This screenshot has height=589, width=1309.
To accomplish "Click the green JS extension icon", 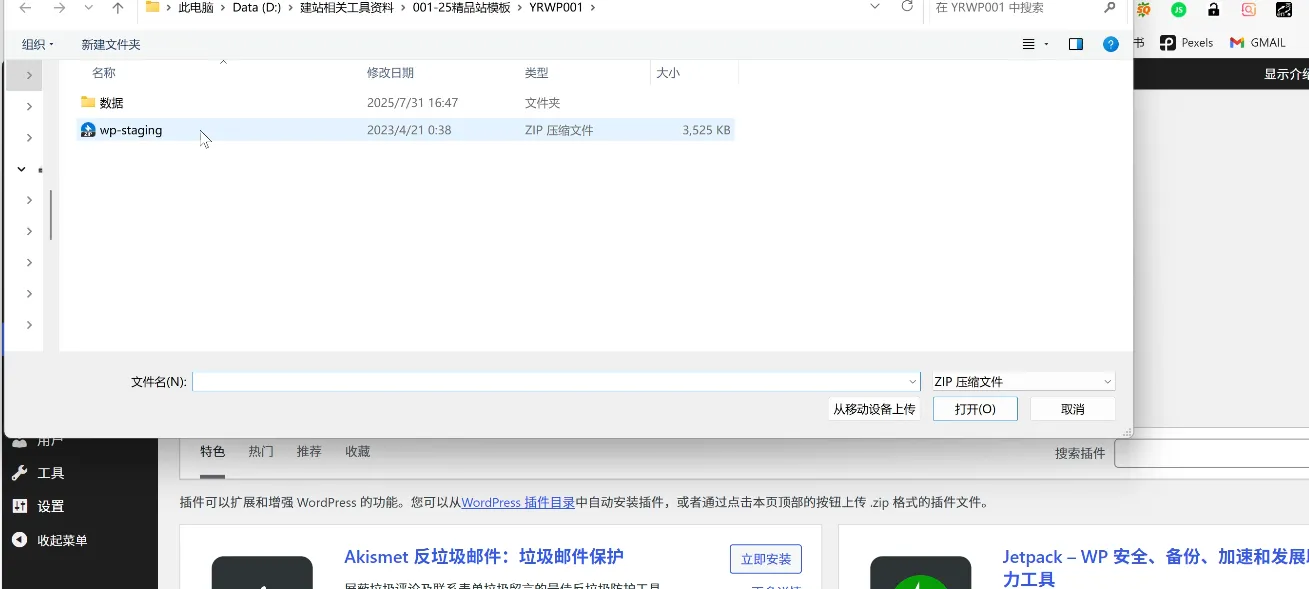I will [x=1179, y=10].
